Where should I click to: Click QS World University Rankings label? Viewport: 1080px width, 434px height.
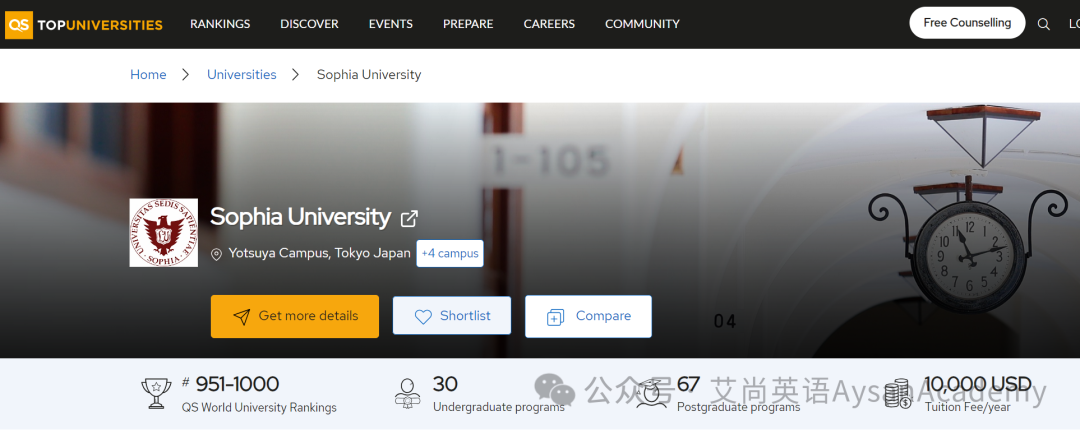click(259, 408)
